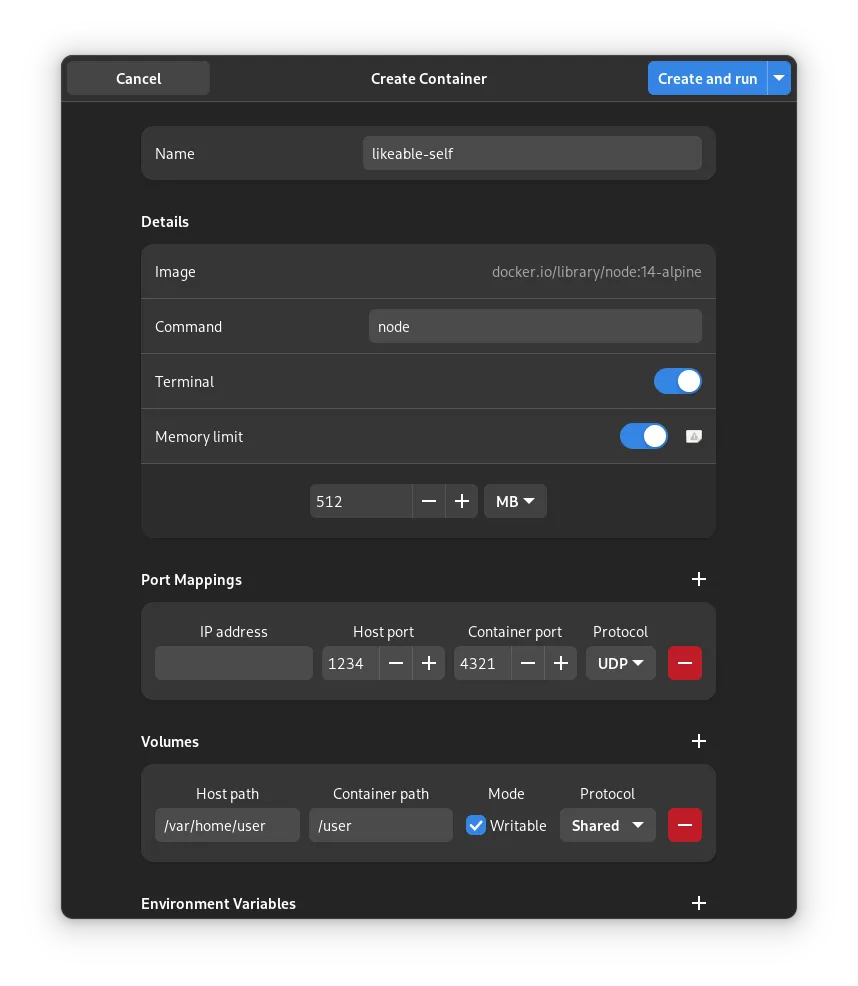Turn off the Memory limit switch
Image resolution: width=858 pixels, height=986 pixels.
[x=644, y=436]
